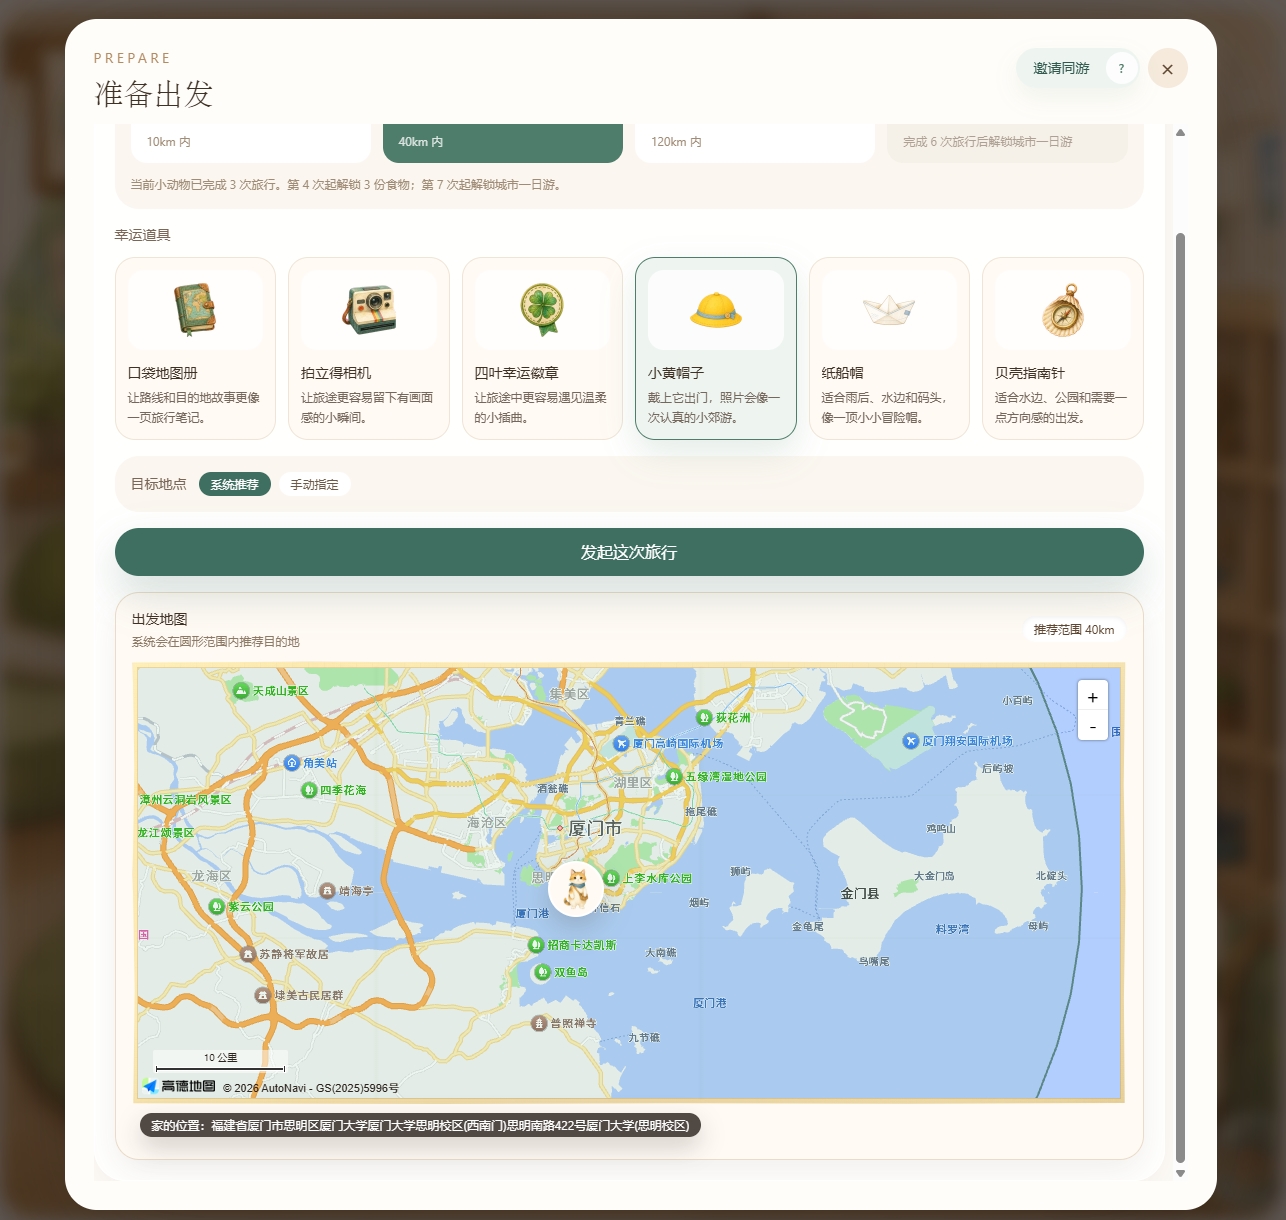1286x1220 pixels.
Task: Choose the 纸船帽 paper boat hat
Action: point(889,348)
